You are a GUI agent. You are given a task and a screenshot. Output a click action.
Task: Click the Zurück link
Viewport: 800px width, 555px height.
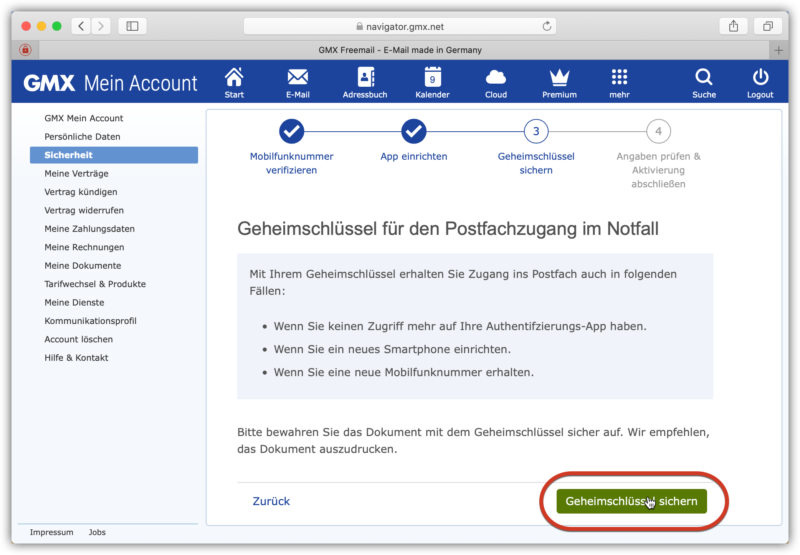point(271,501)
